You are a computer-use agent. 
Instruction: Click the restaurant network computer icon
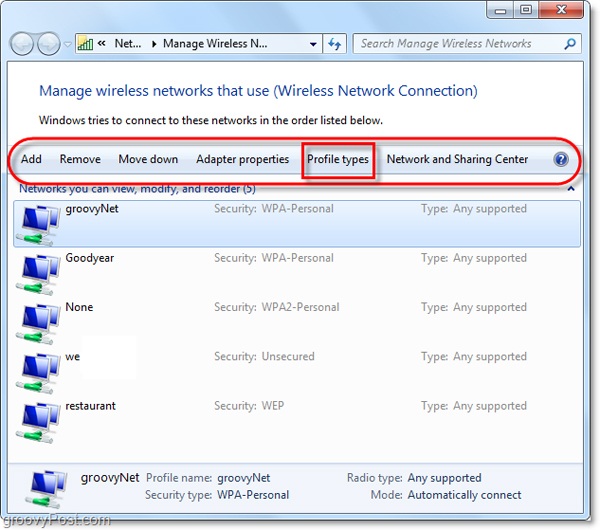(x=38, y=422)
